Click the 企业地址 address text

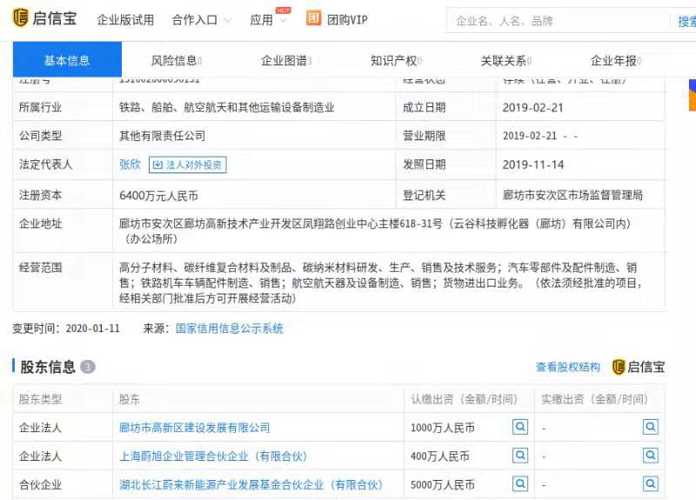[x=375, y=231]
